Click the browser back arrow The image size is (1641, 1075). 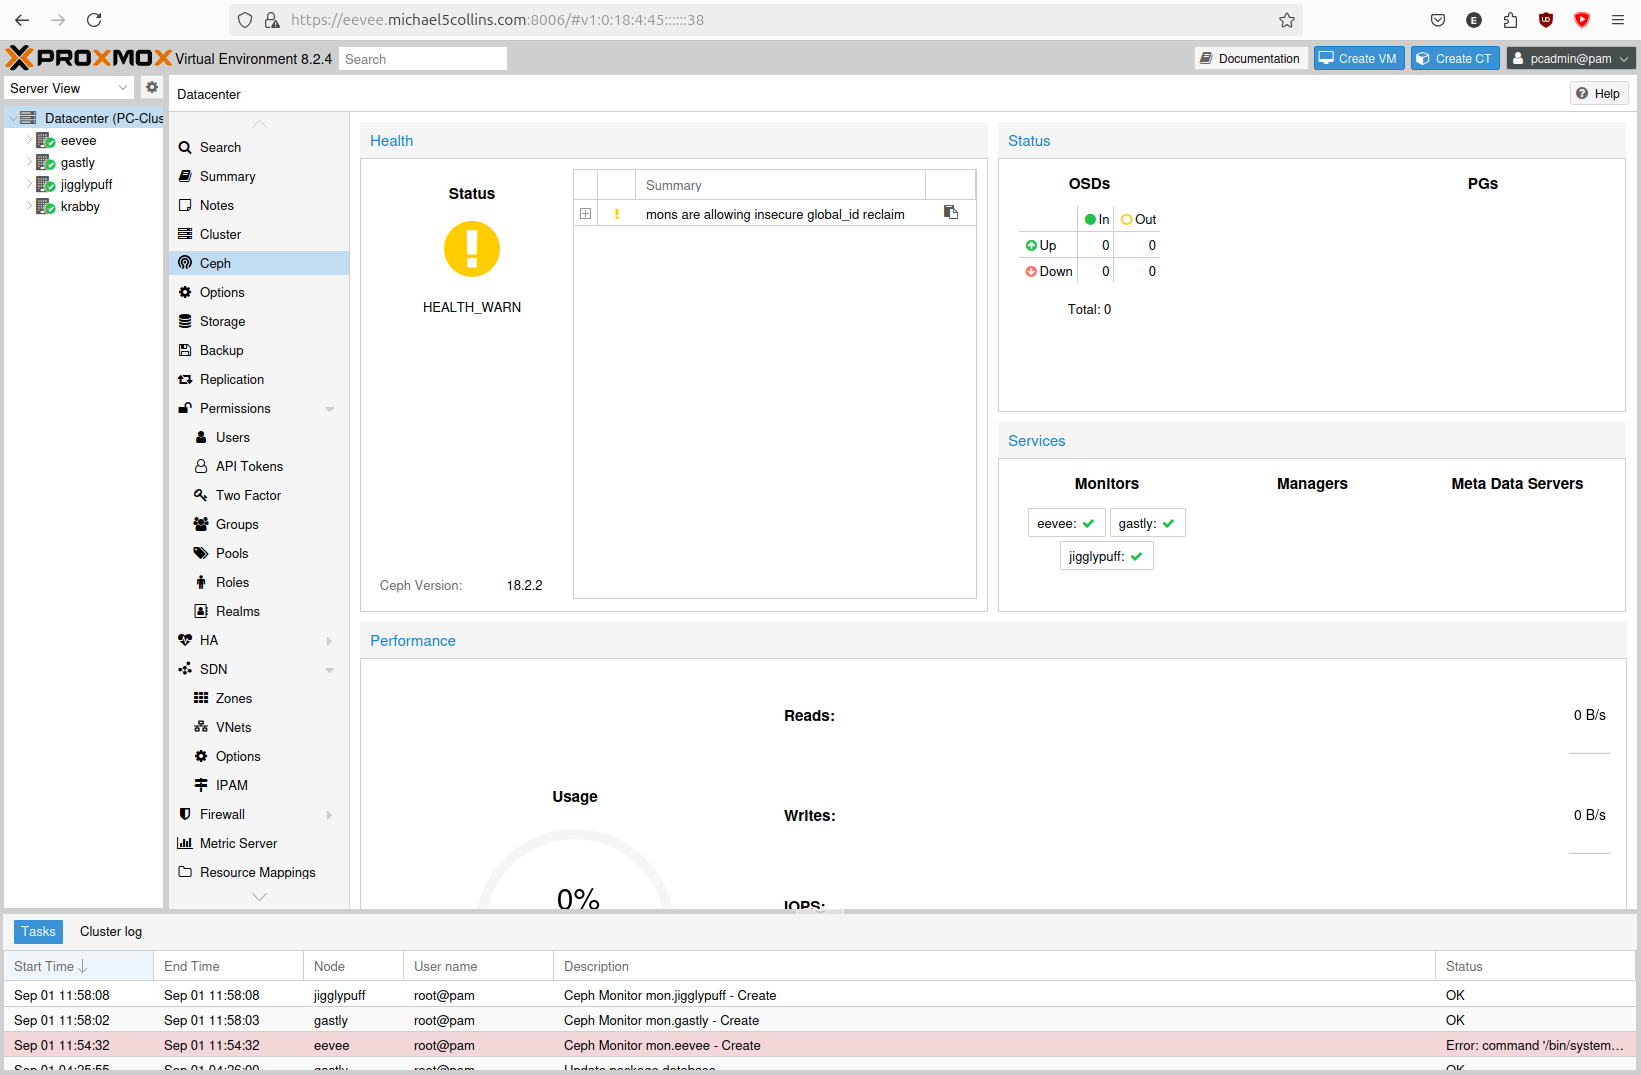pos(22,20)
